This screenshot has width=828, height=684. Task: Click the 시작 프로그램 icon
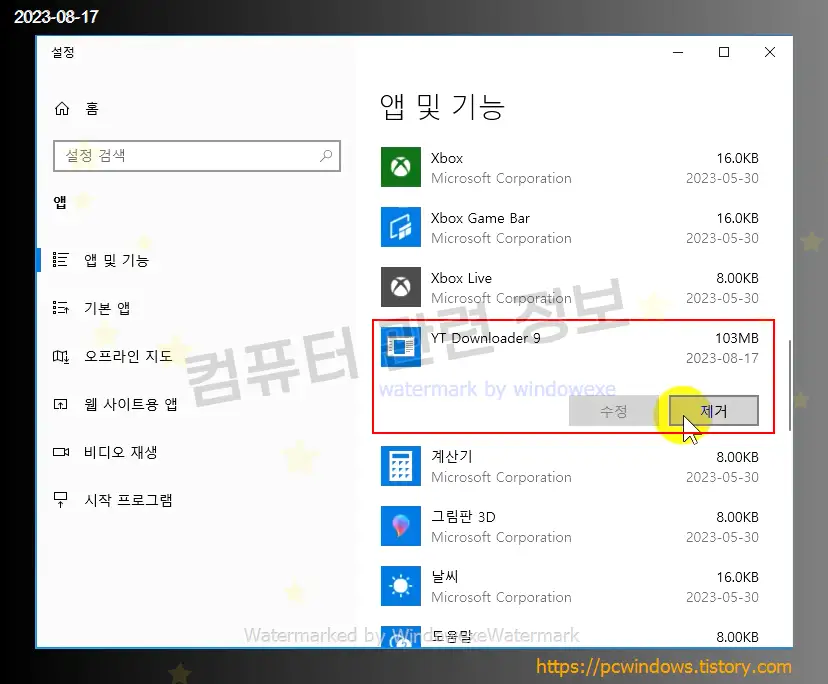pos(60,500)
